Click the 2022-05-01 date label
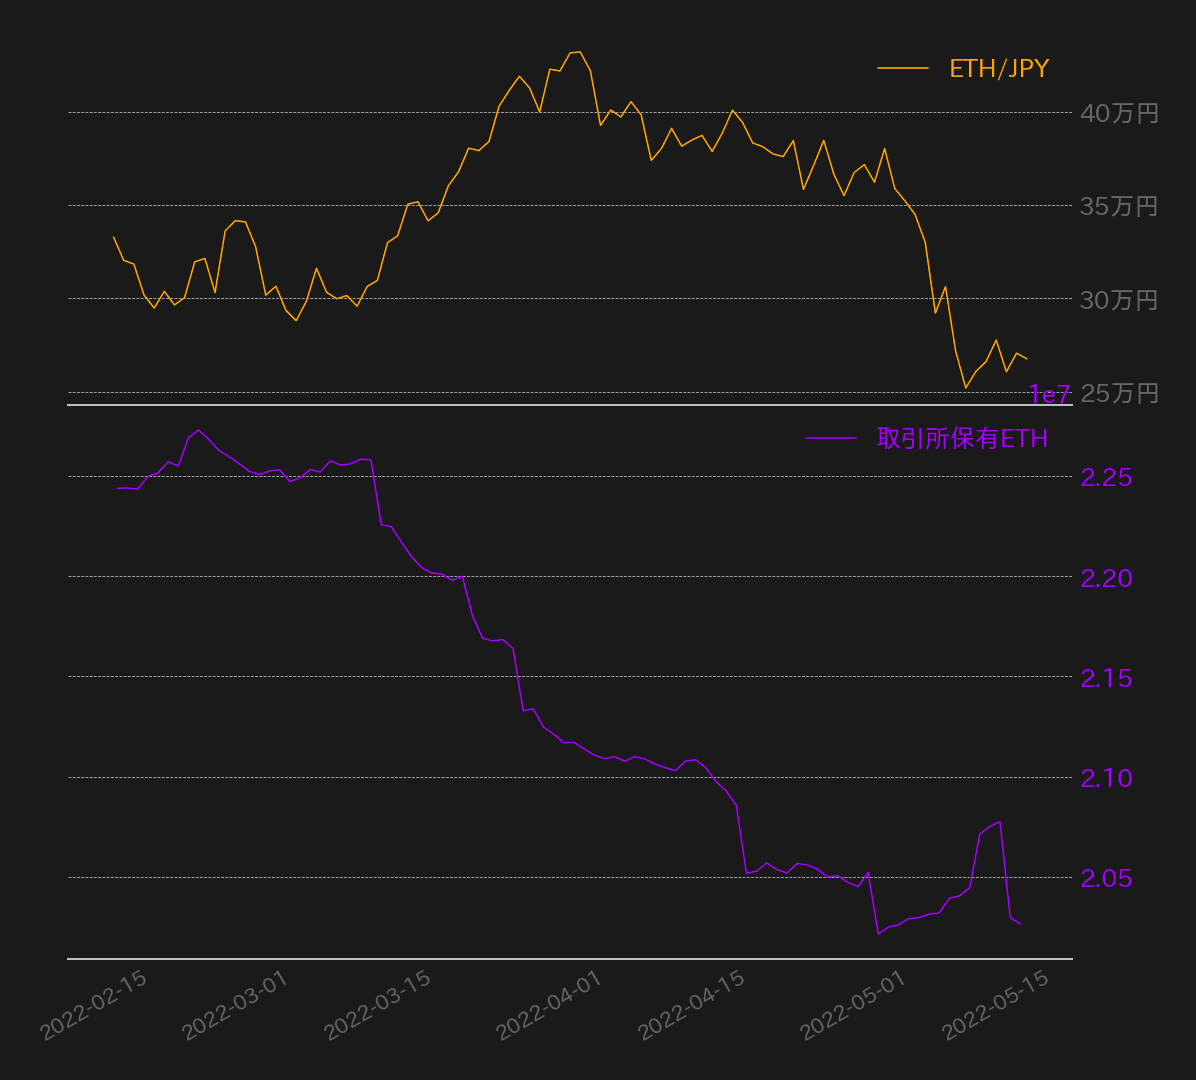This screenshot has width=1196, height=1080. [x=853, y=1005]
